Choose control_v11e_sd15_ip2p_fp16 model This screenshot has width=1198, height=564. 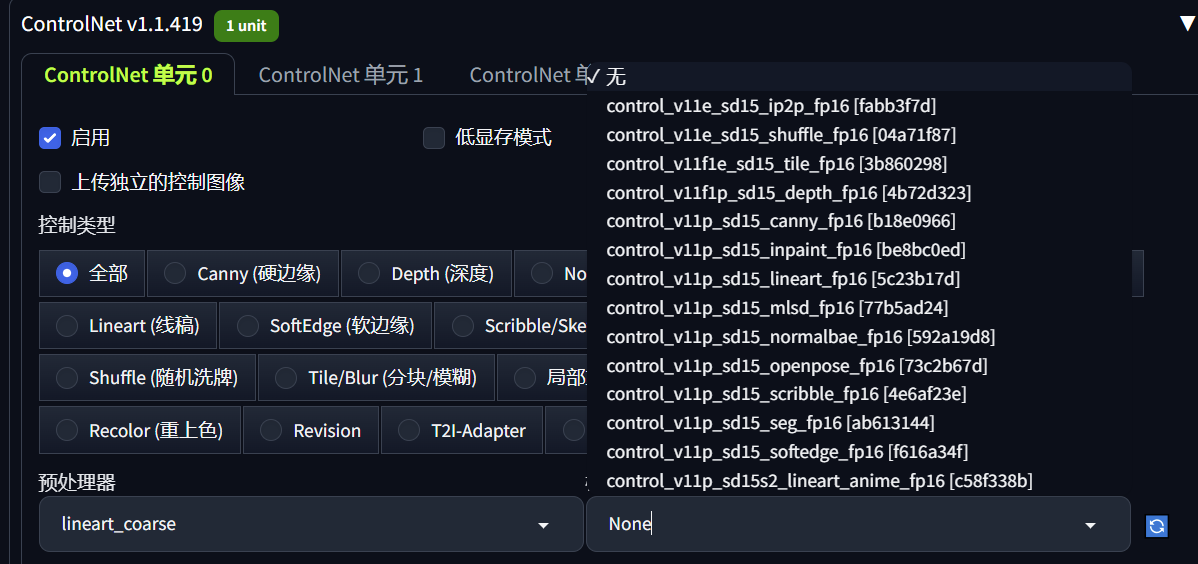[859, 105]
